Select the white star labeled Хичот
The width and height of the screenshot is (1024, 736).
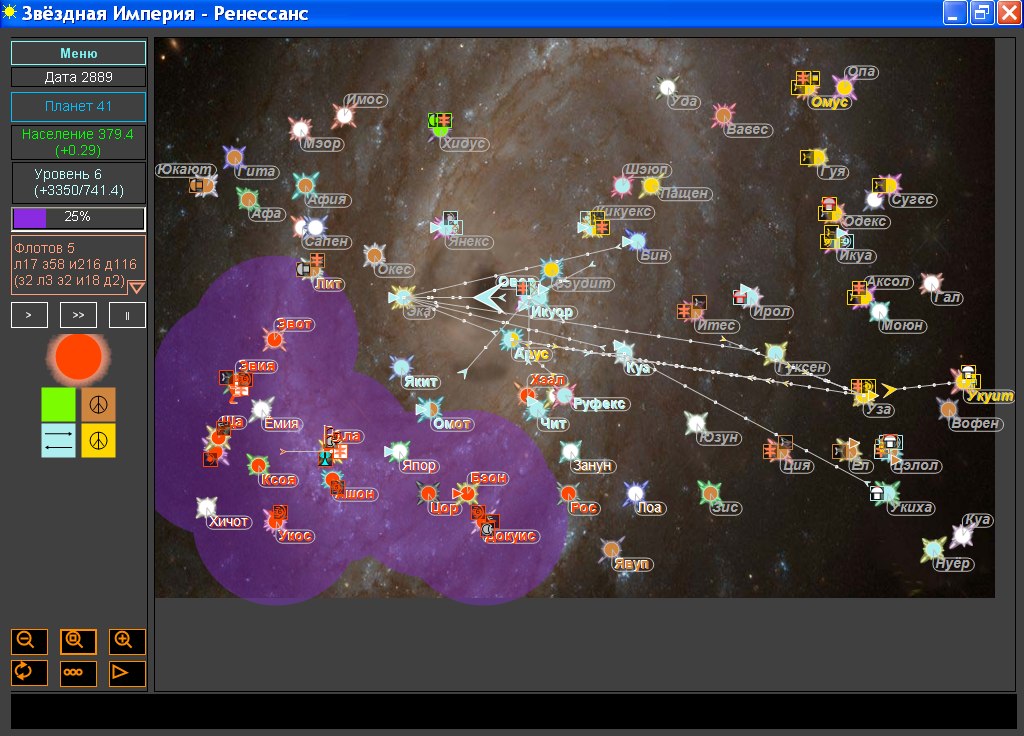coord(206,507)
